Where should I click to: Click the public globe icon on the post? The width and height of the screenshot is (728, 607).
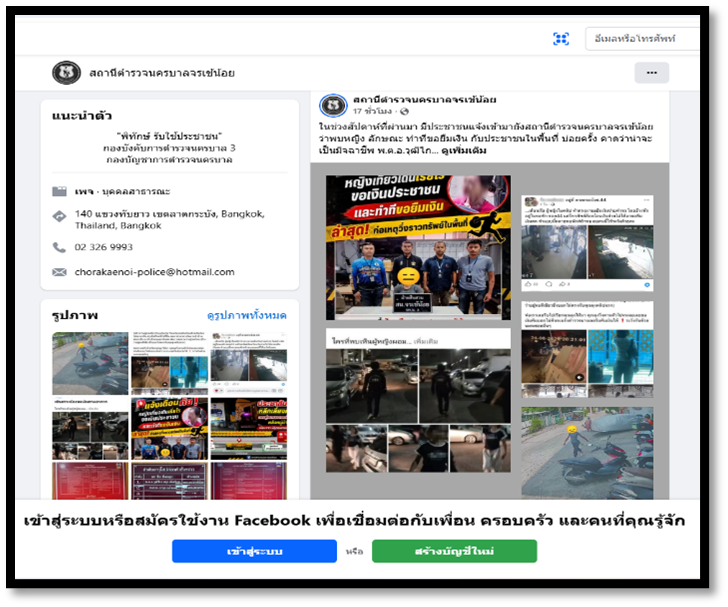coord(404,111)
